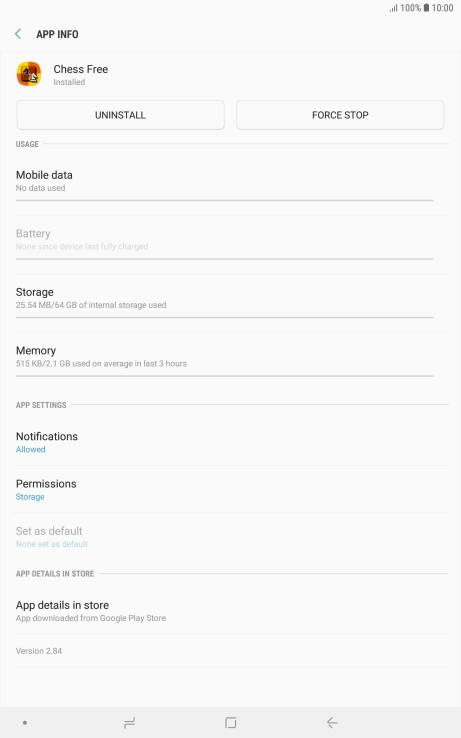Open Permissions settings

(231, 489)
